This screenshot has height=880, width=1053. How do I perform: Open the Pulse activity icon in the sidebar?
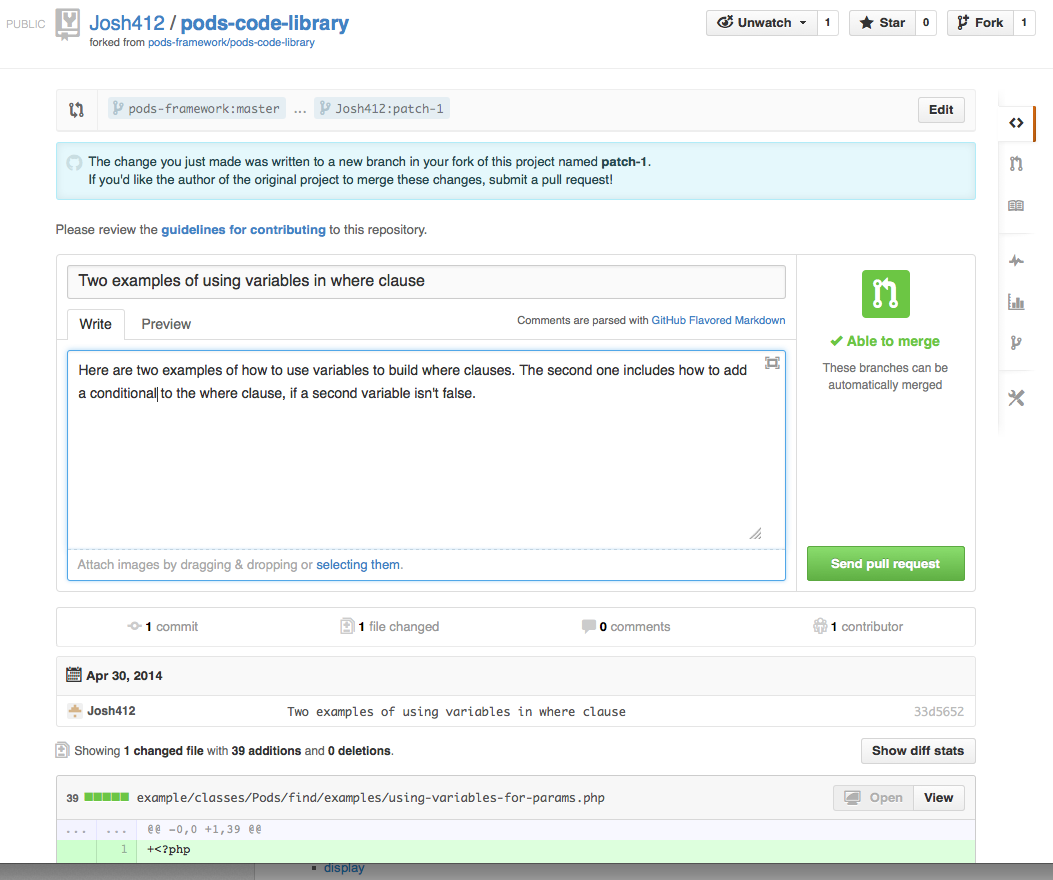1016,261
